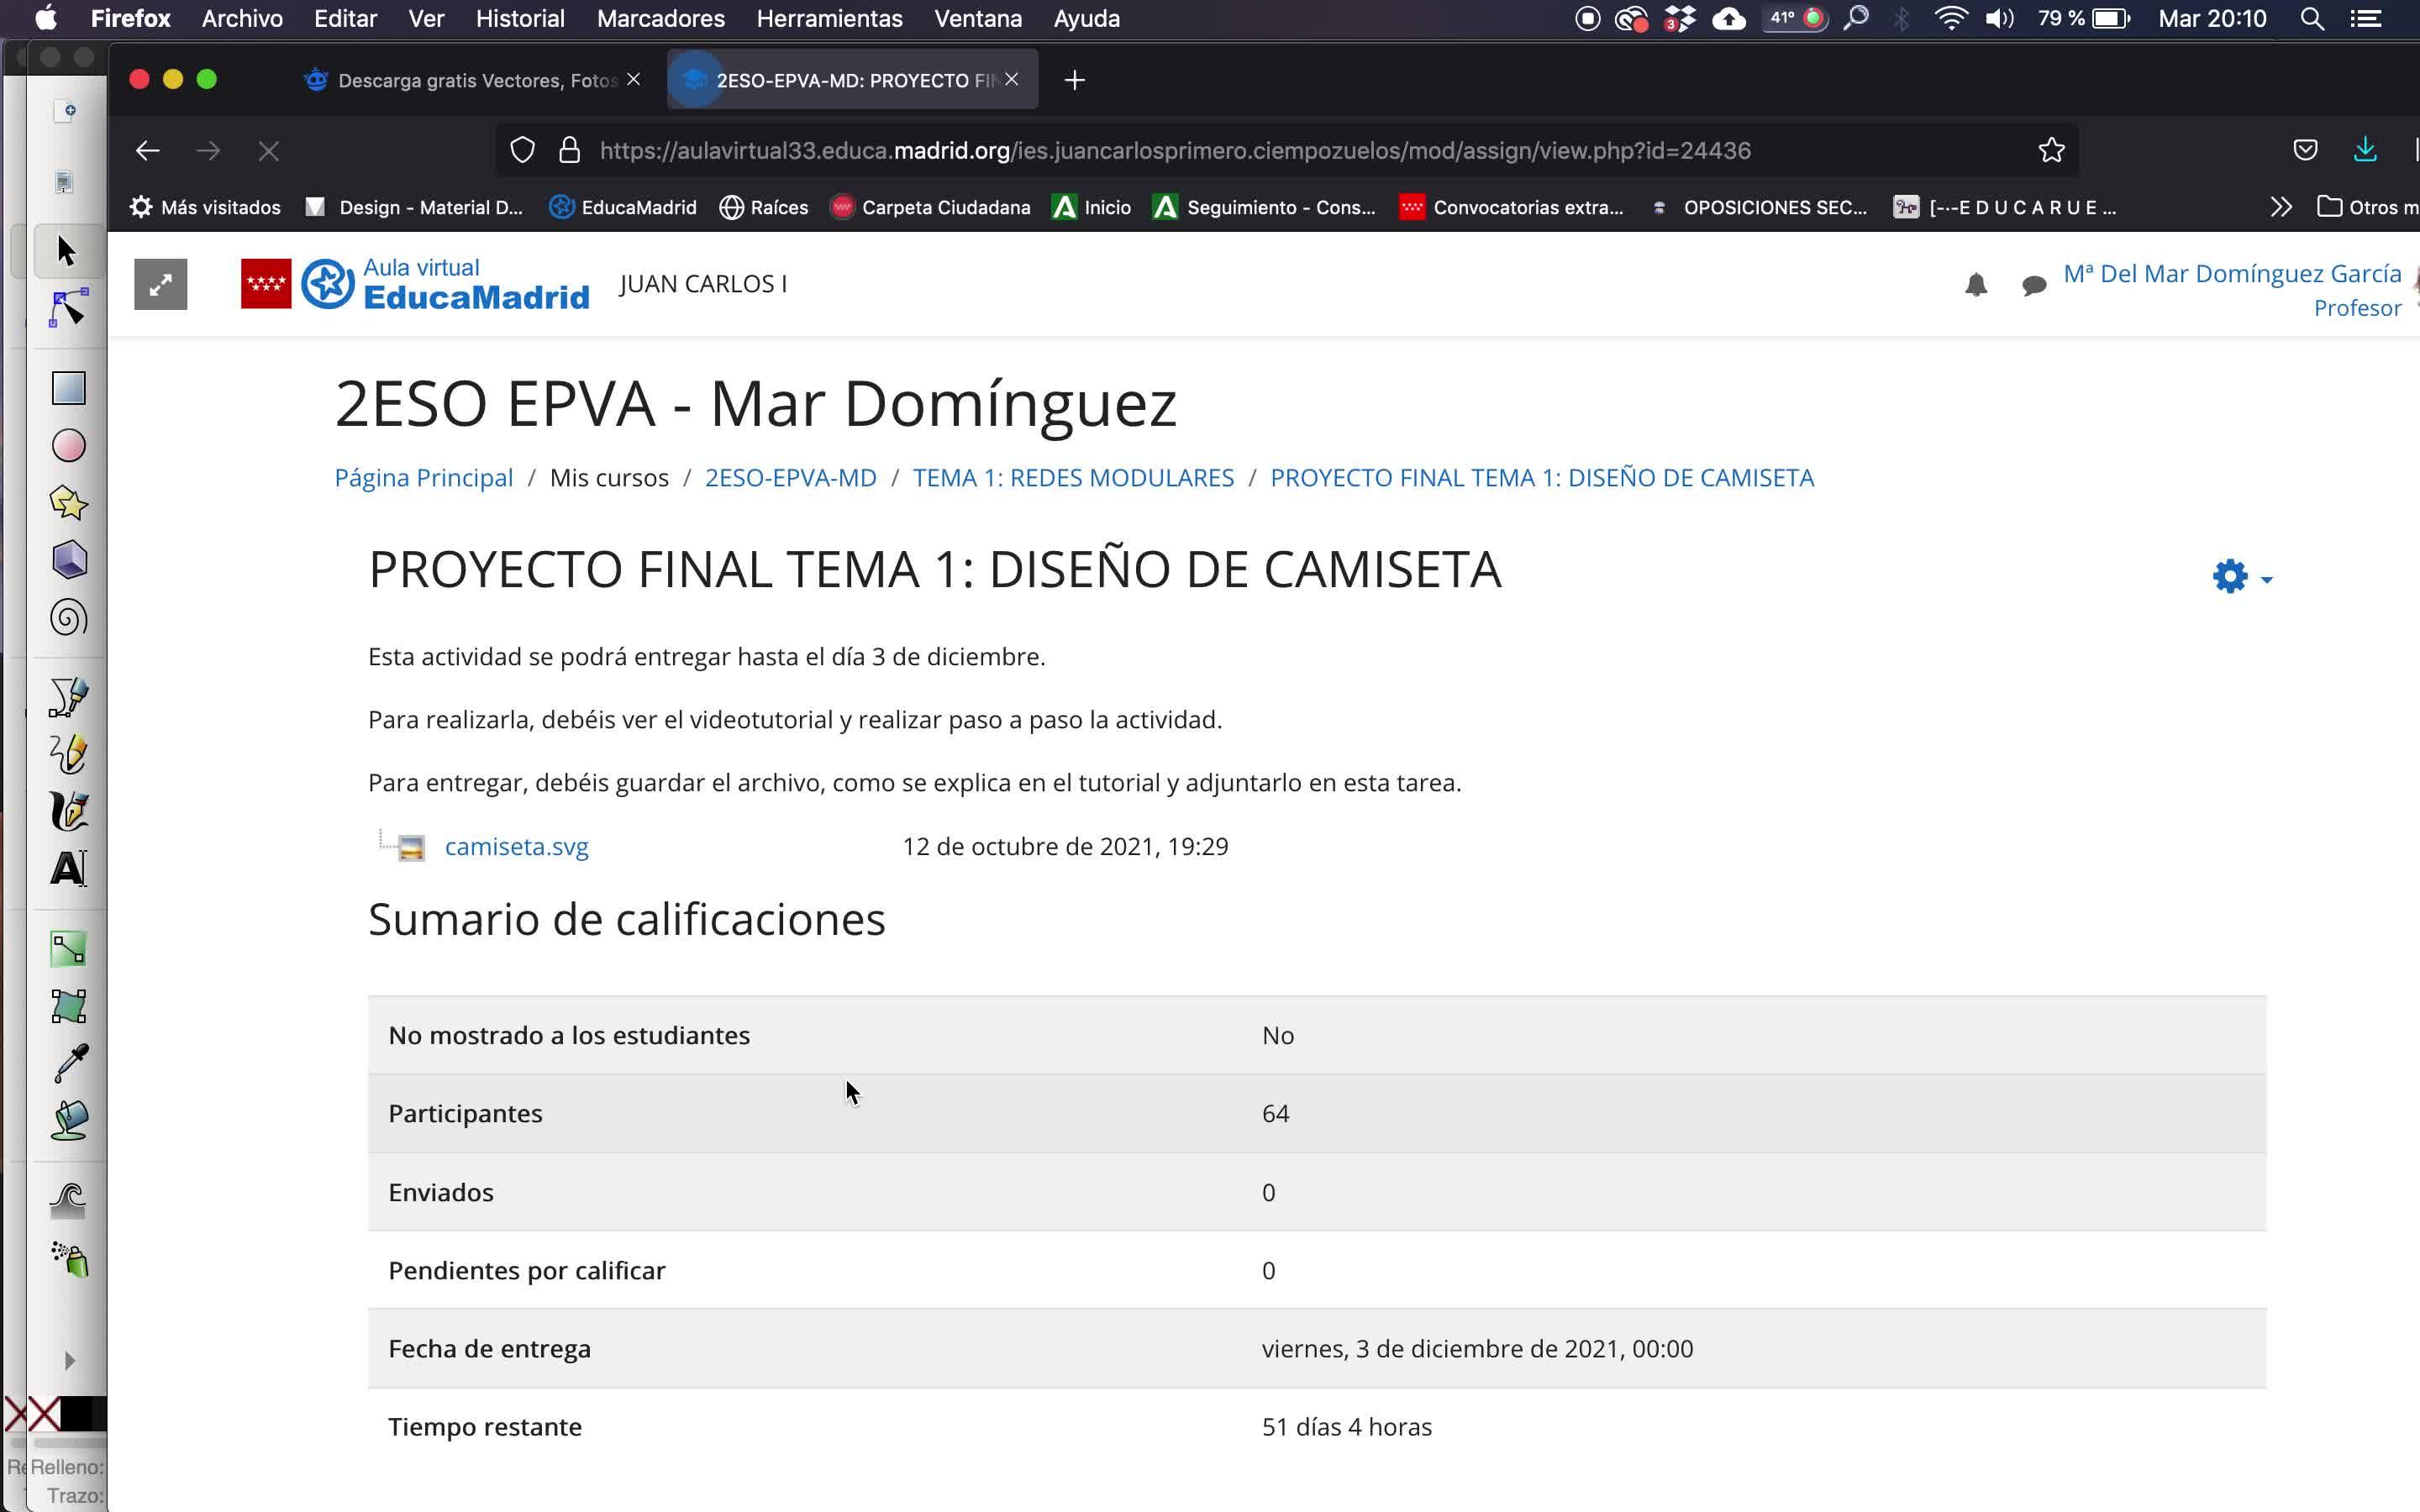Image resolution: width=2420 pixels, height=1512 pixels.
Task: Open the messages speech bubble icon
Action: [2033, 286]
